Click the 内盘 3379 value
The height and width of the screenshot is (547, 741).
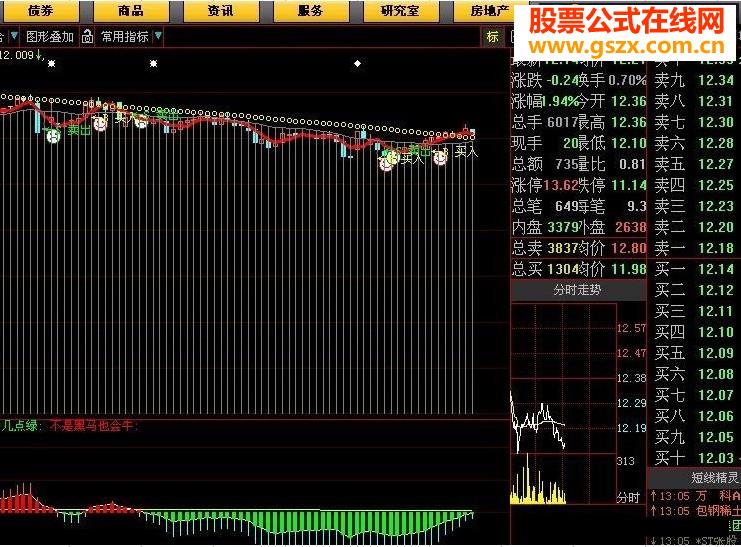click(561, 227)
